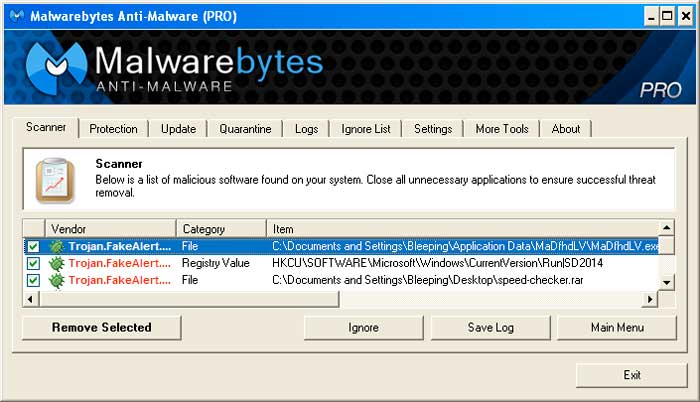Click the Ignore button
This screenshot has width=700, height=402.
point(363,328)
